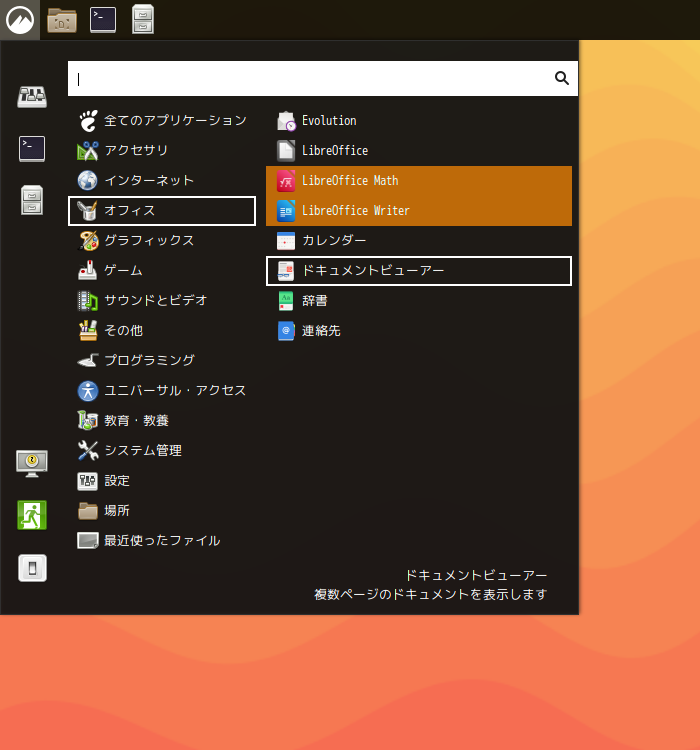Click the plain document icon beside LibreOffice
Viewport: 700px width, 750px height.
pos(286,151)
